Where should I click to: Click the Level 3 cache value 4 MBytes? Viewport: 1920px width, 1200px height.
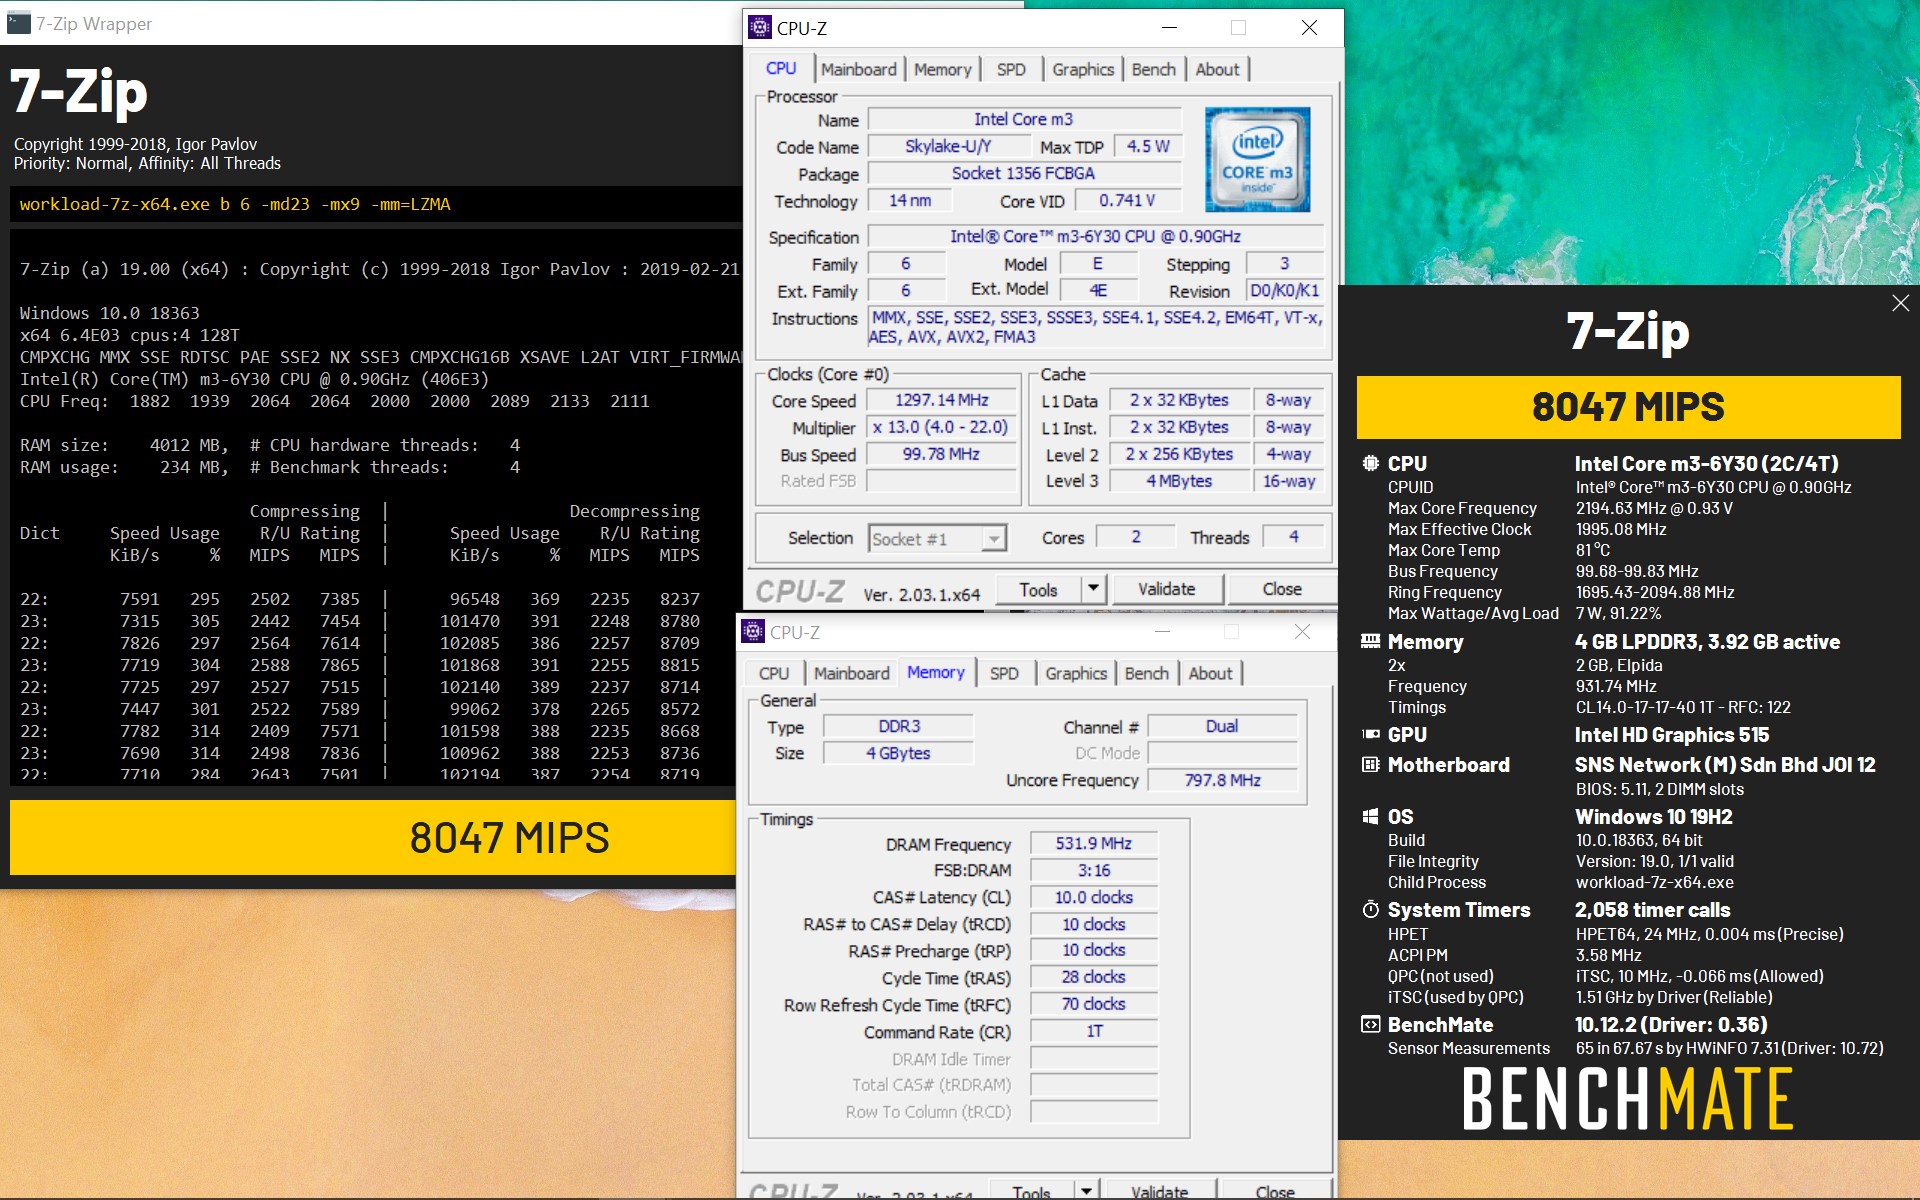click(1179, 481)
